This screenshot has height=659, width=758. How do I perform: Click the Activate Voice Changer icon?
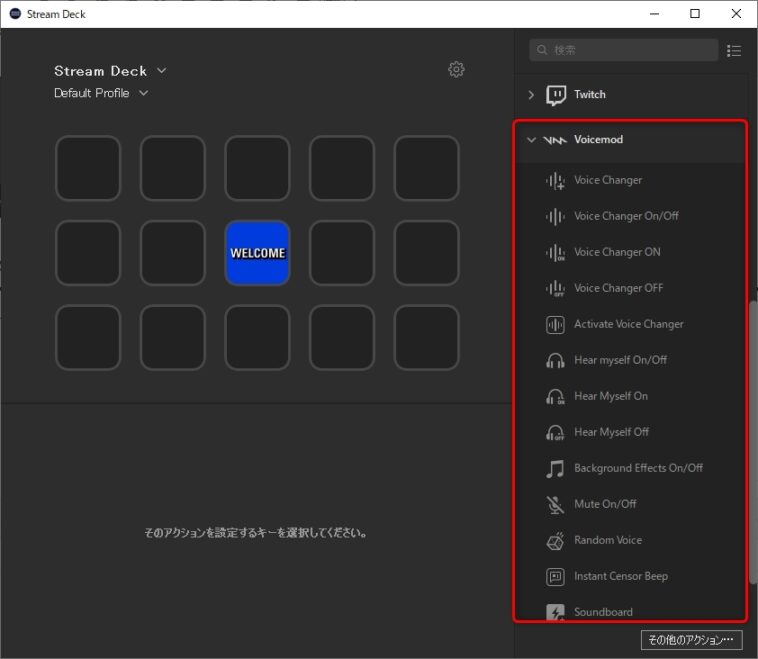(x=555, y=324)
